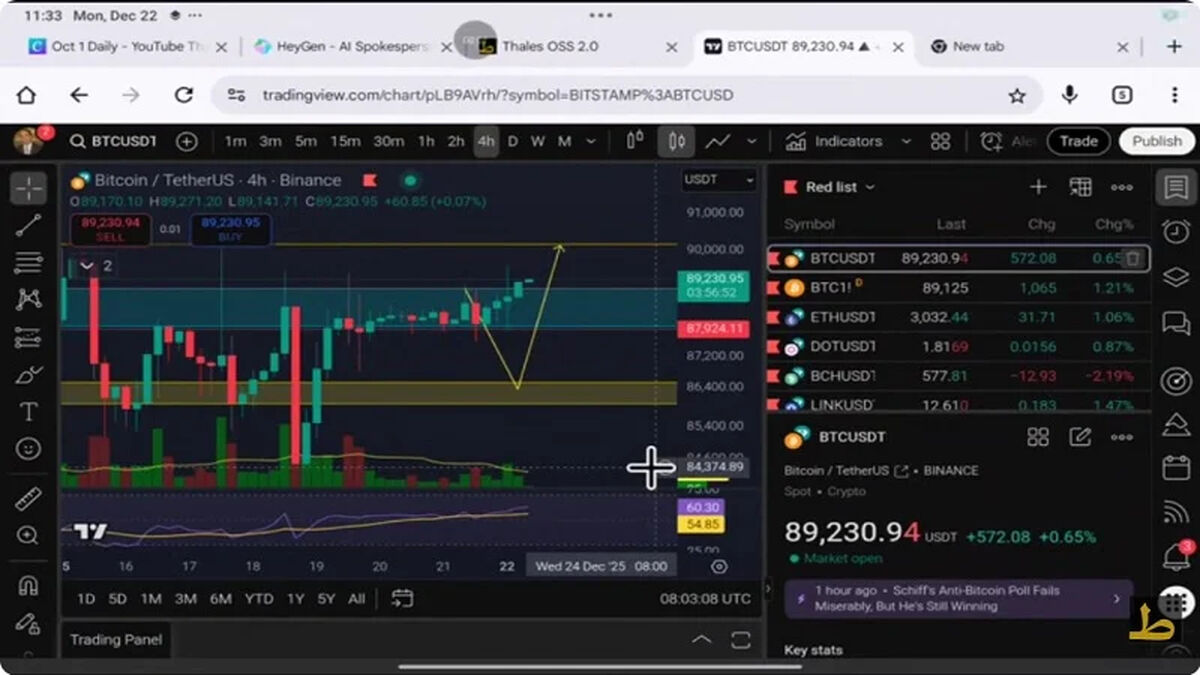Click the blue BUY price button
Viewport: 1200px width, 675px height.
(230, 229)
